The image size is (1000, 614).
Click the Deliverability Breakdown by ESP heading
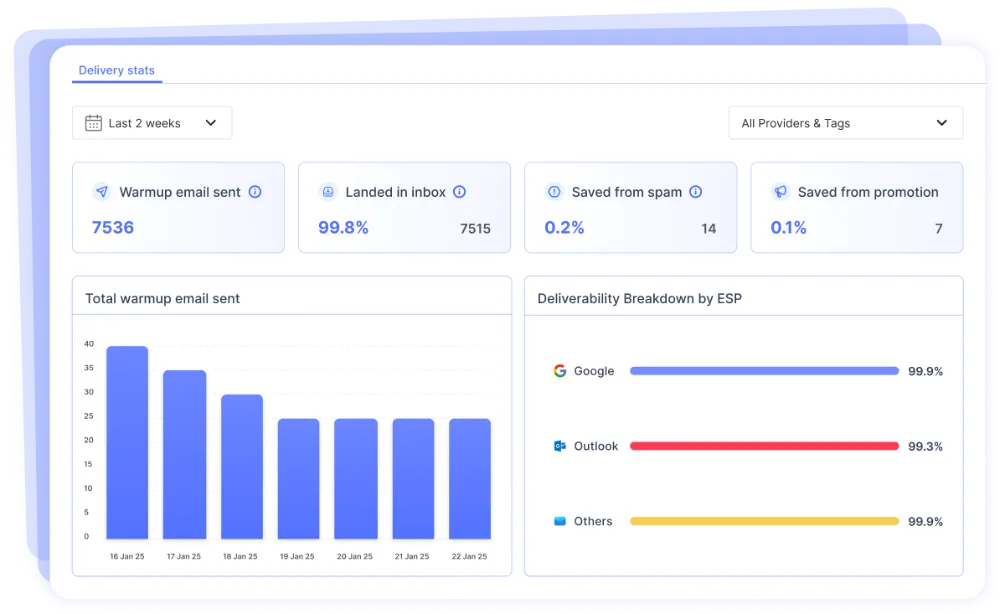click(640, 298)
